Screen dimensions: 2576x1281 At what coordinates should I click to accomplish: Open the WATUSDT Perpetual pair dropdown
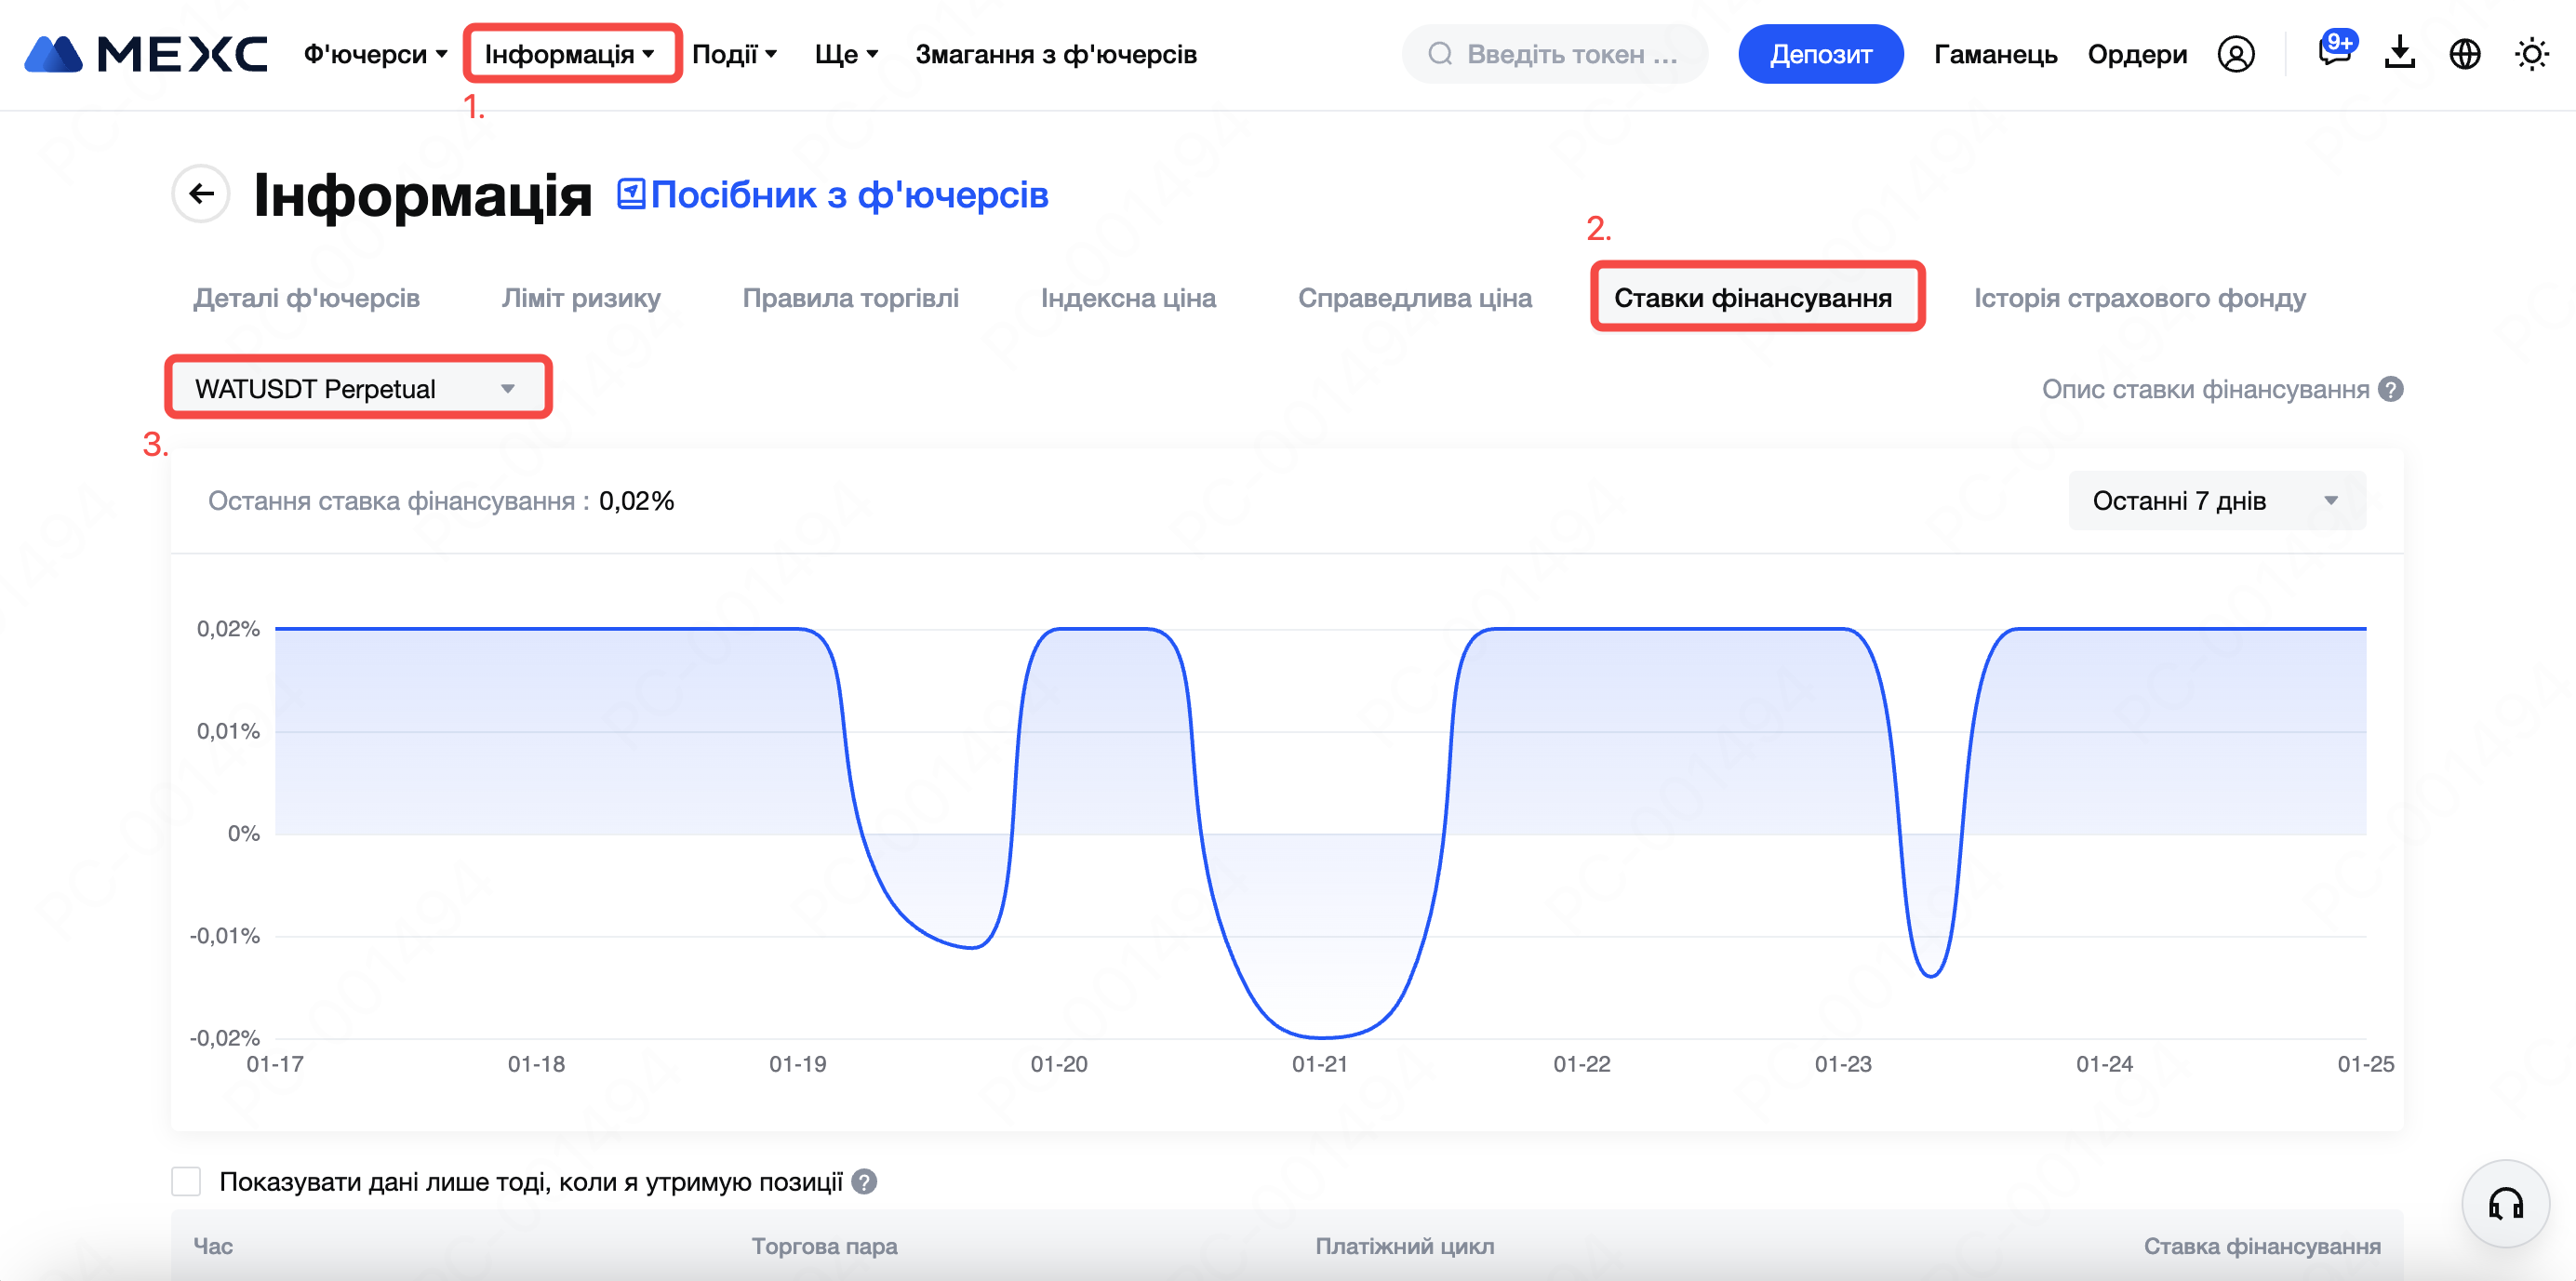pos(357,388)
